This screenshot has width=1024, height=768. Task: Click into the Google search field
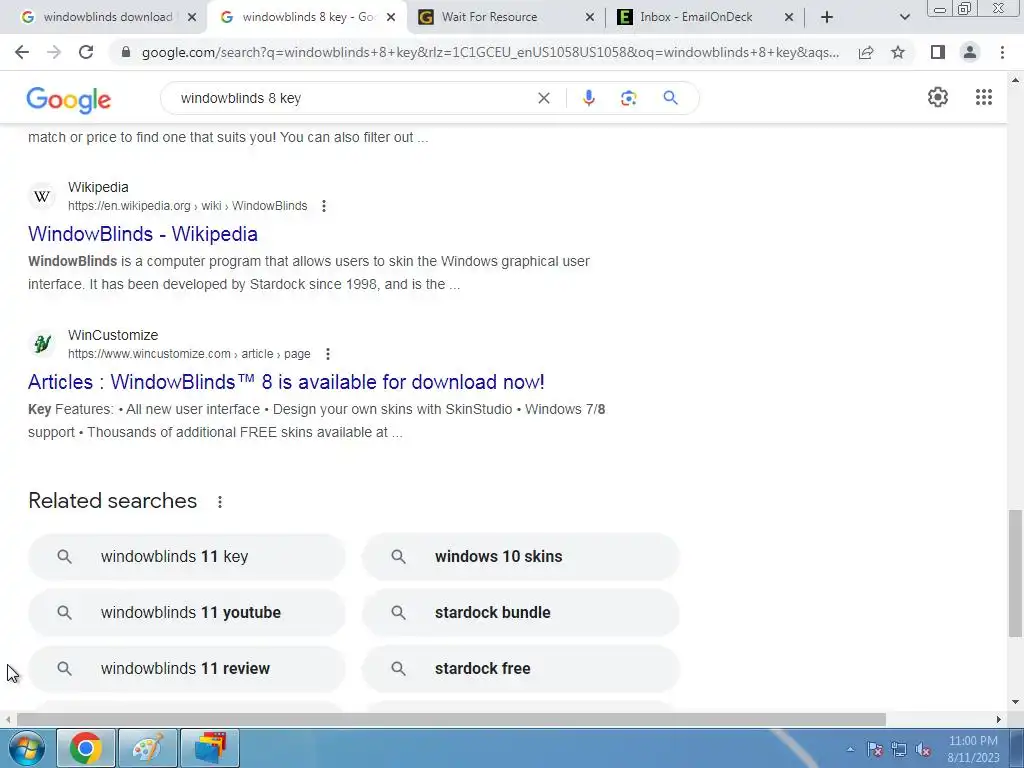pyautogui.click(x=353, y=98)
